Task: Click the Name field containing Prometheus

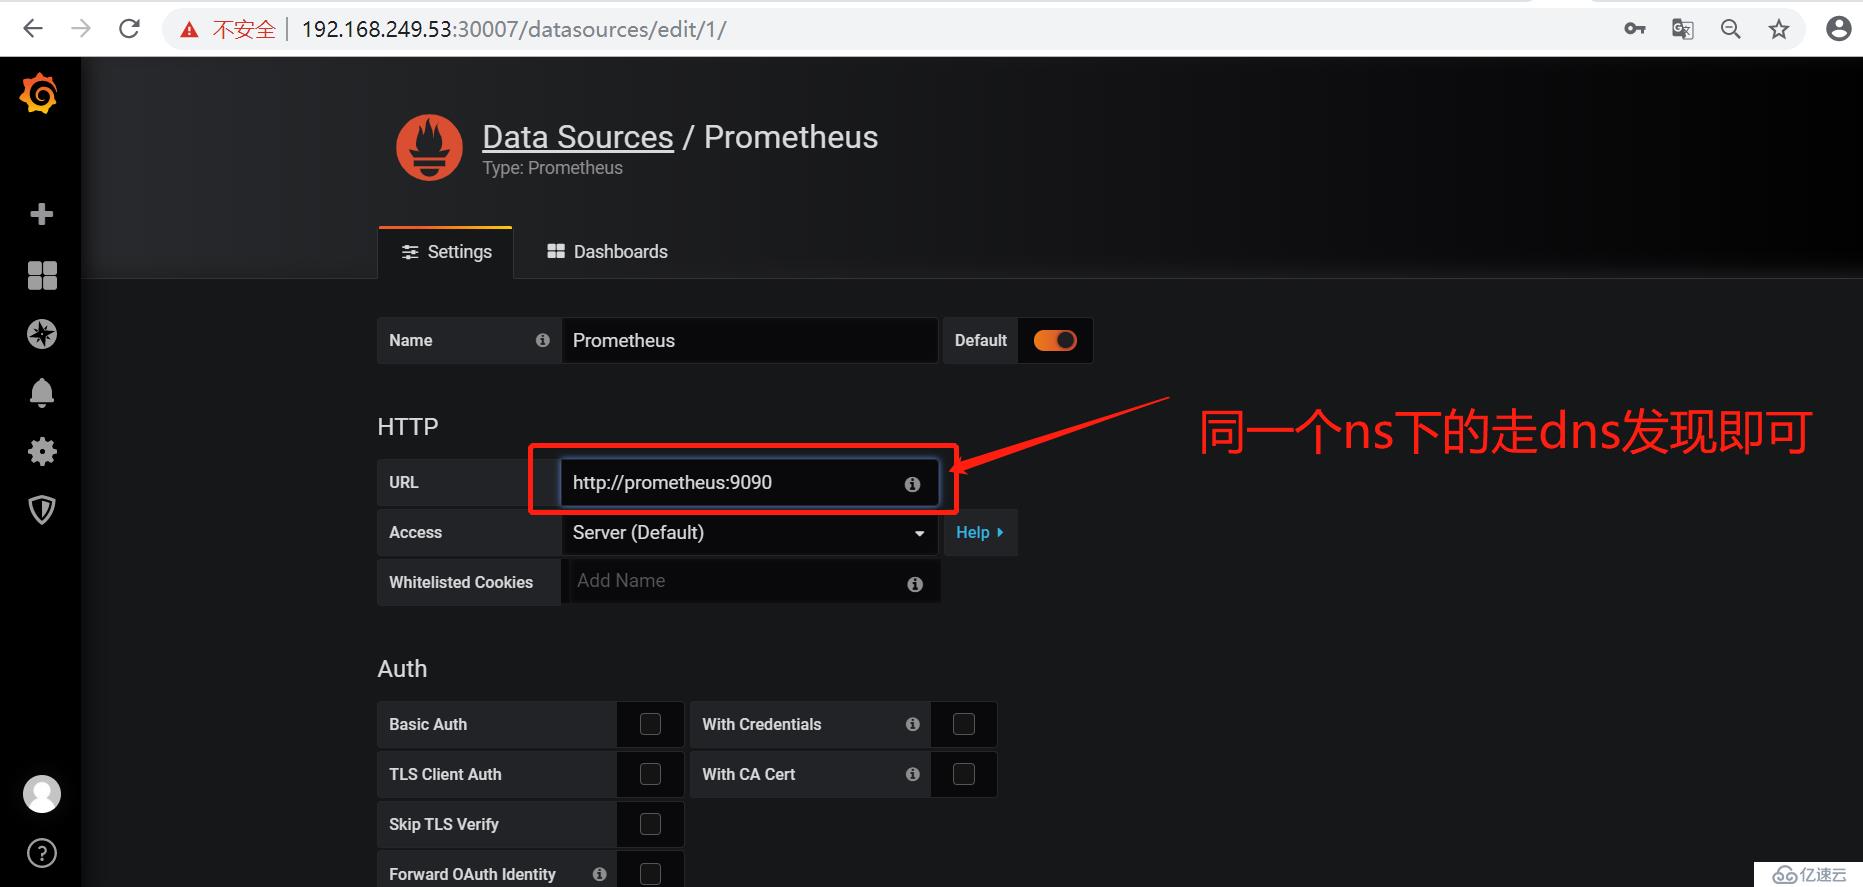Action: point(750,340)
